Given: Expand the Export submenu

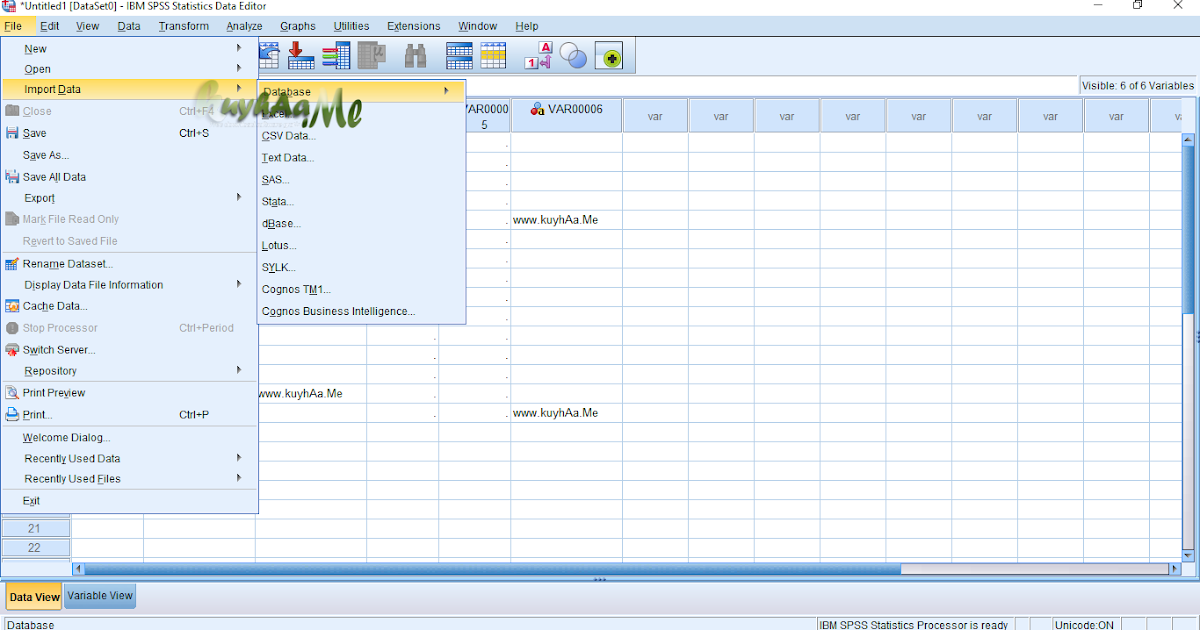Looking at the screenshot, I should click(130, 198).
